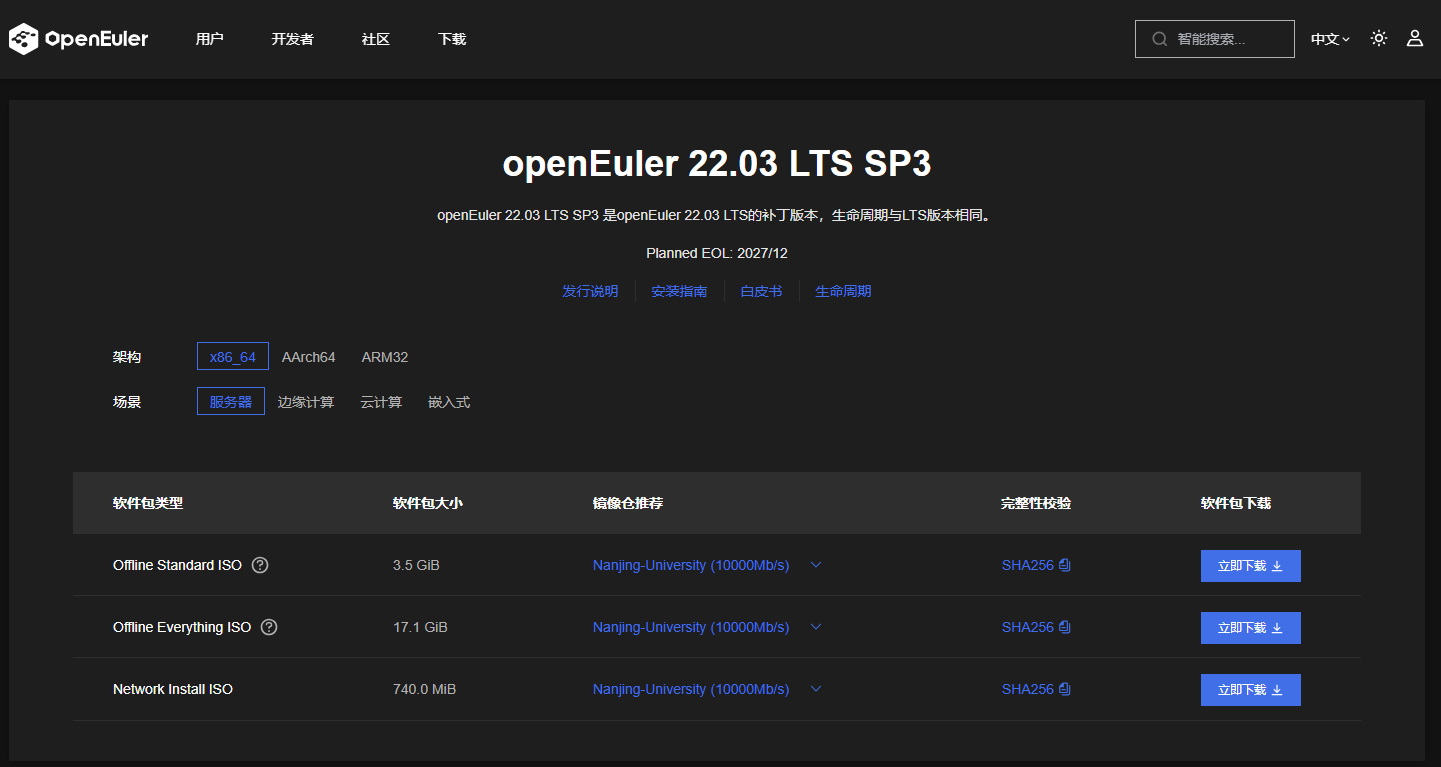Select the AArch64 architecture
1441x767 pixels.
309,357
